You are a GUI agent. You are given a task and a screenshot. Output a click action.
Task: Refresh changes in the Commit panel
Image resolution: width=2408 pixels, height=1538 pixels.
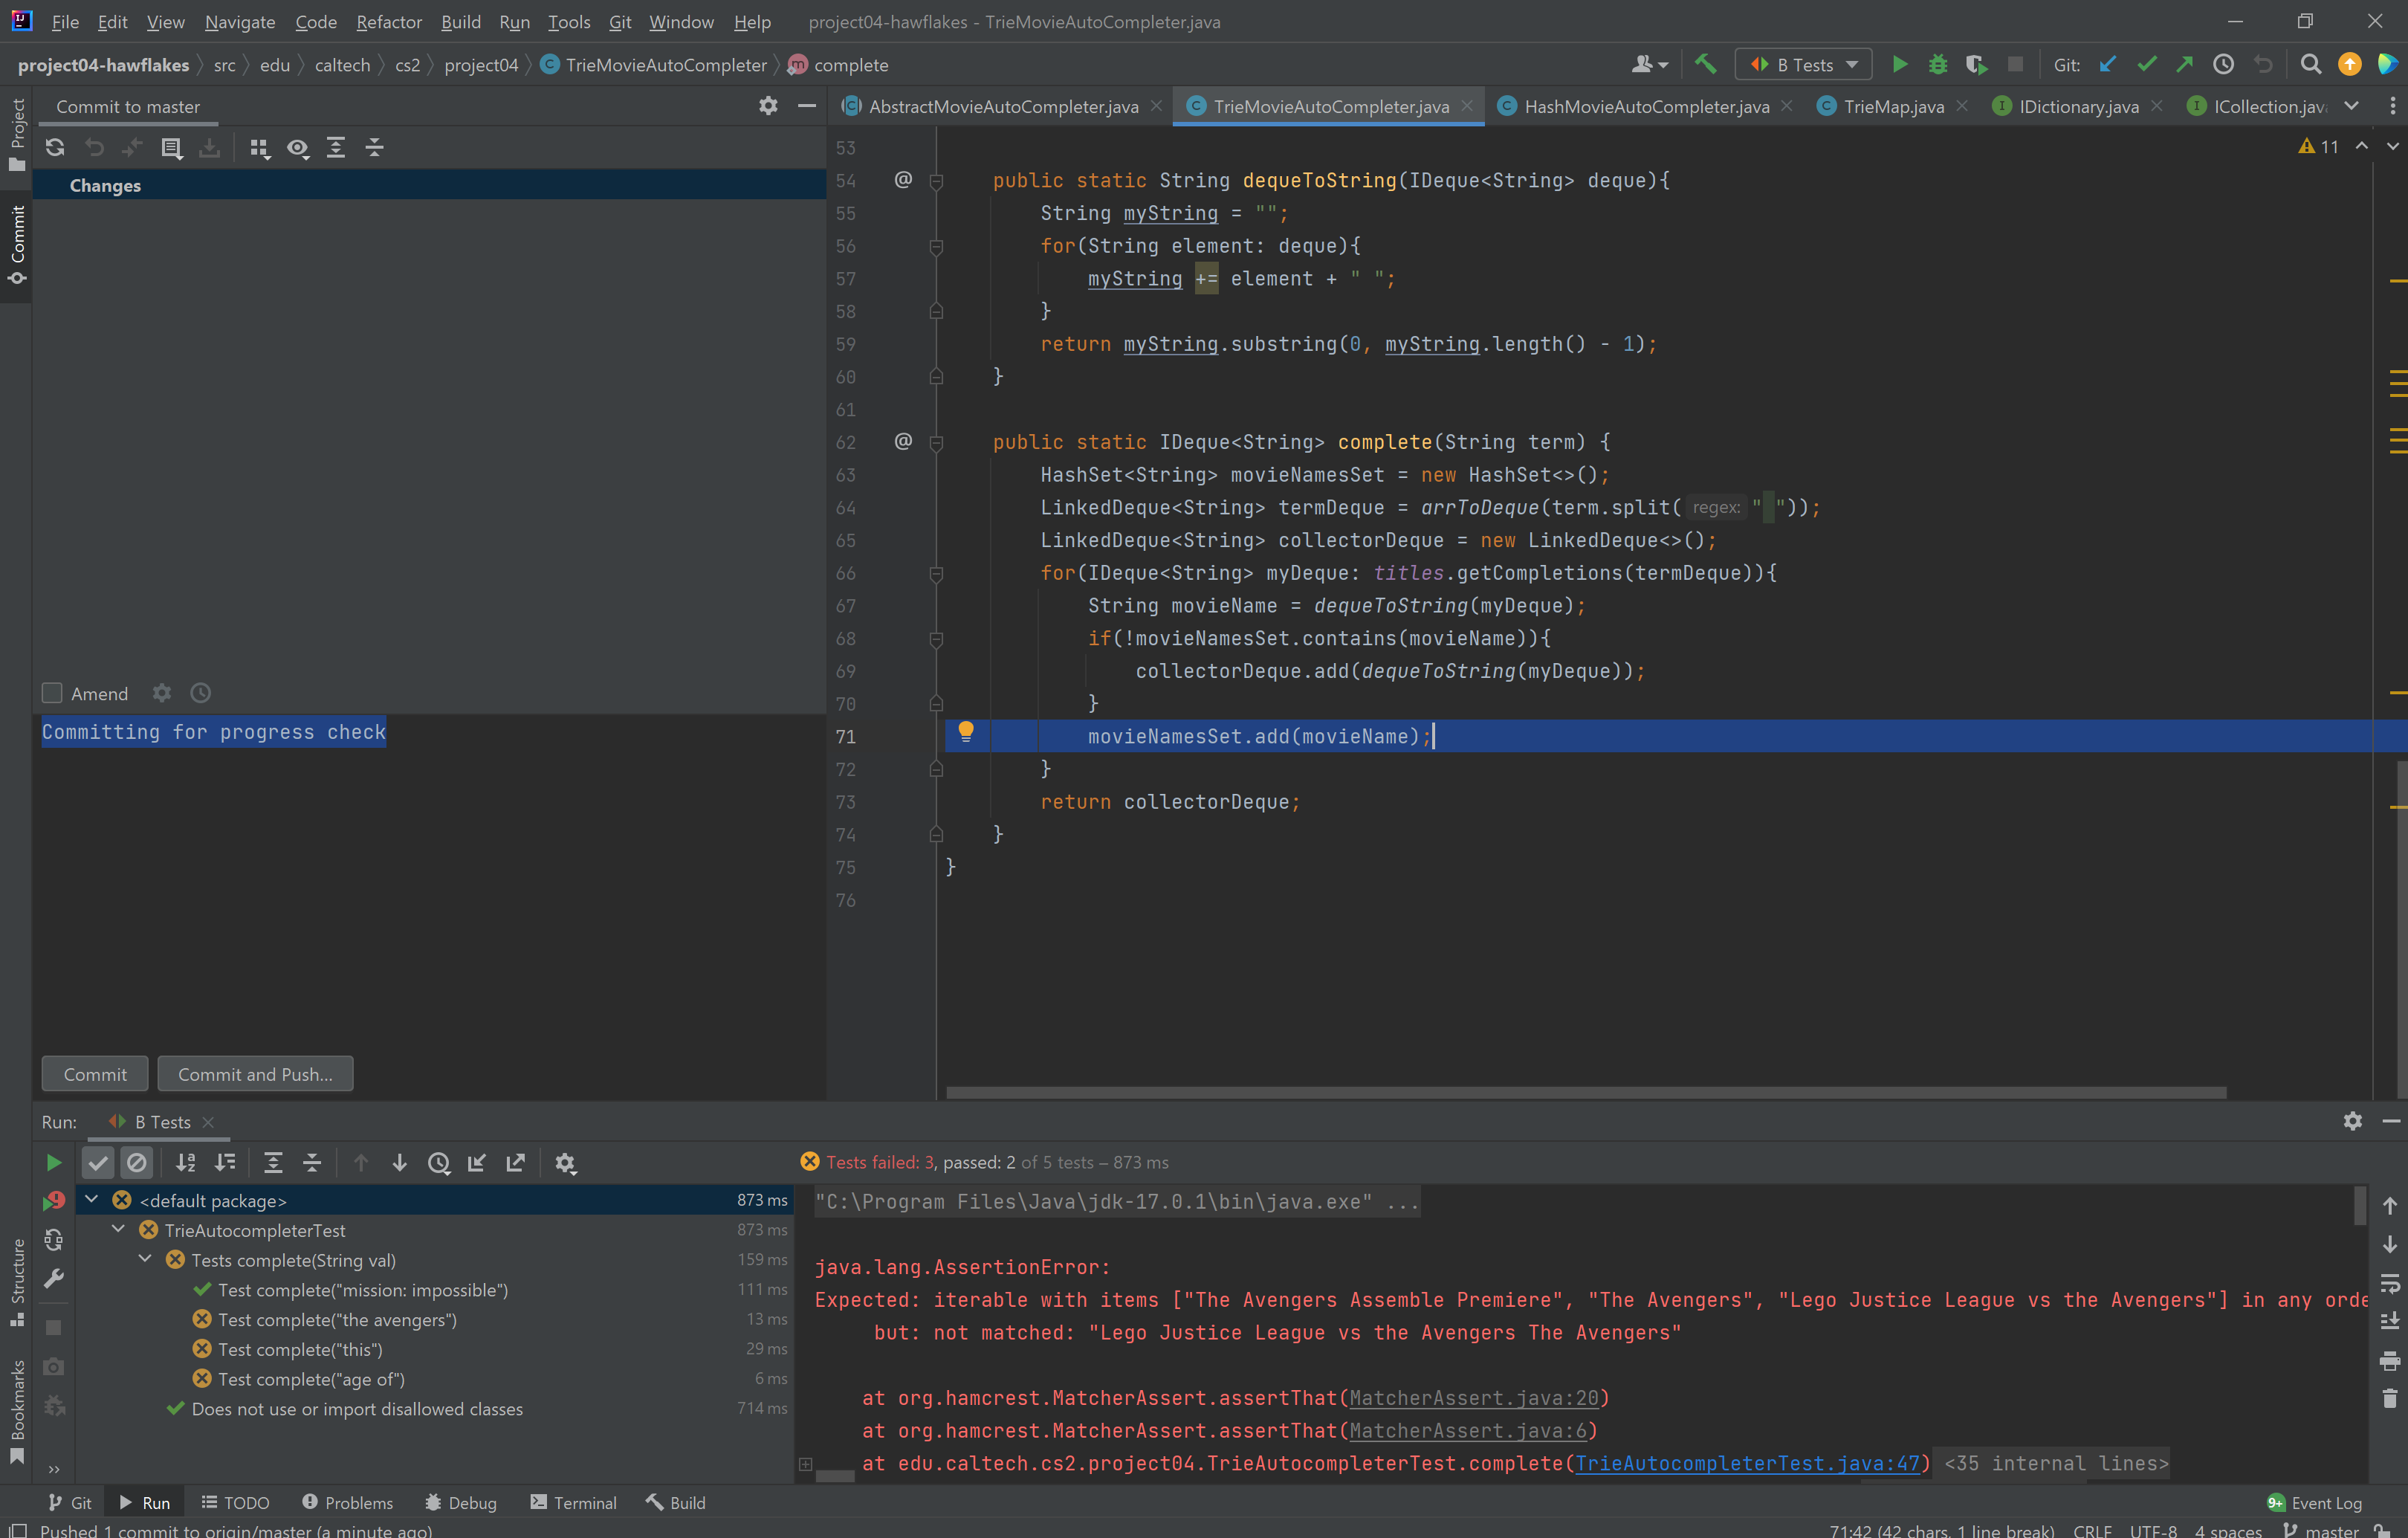(55, 148)
